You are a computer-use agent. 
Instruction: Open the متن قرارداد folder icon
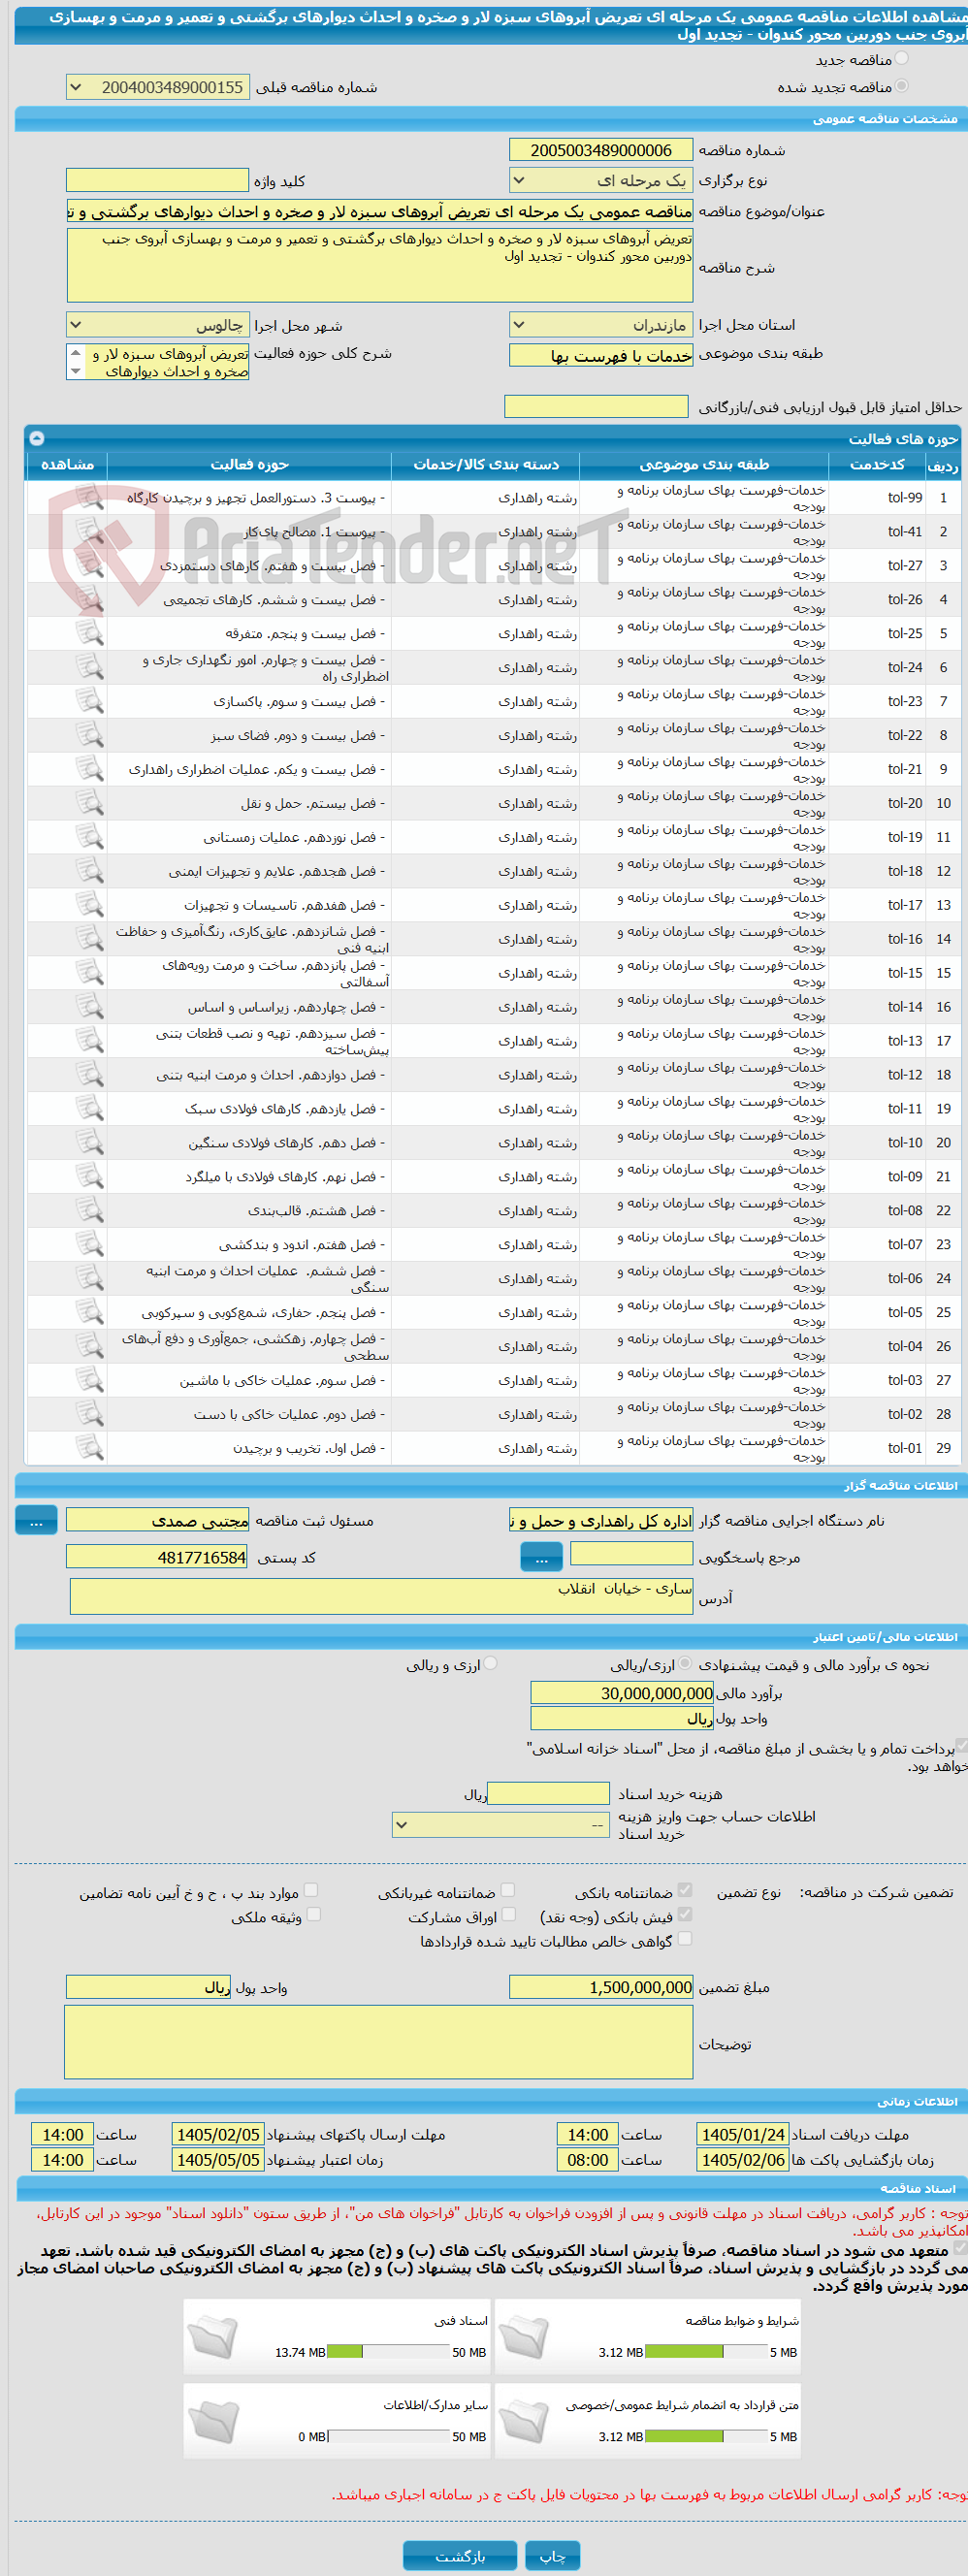pos(524,2420)
